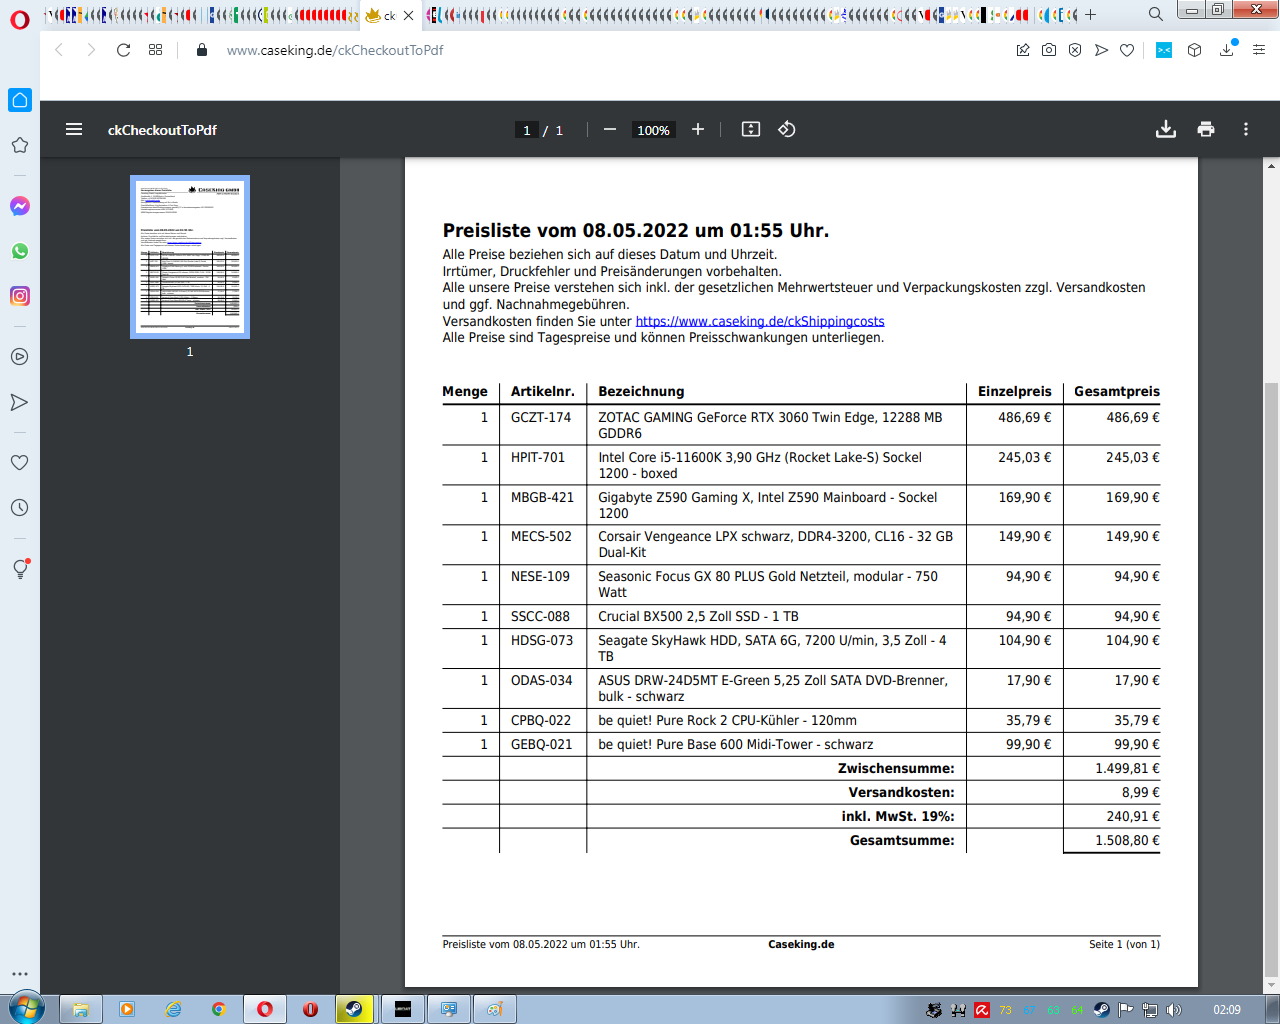Go forward in browser history
The image size is (1280, 1024).
[x=91, y=50]
